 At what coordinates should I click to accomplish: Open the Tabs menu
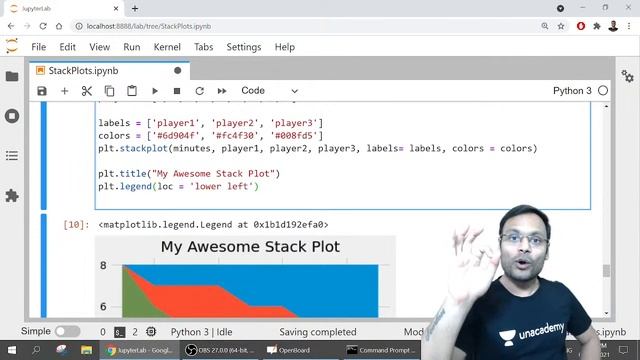(x=203, y=47)
